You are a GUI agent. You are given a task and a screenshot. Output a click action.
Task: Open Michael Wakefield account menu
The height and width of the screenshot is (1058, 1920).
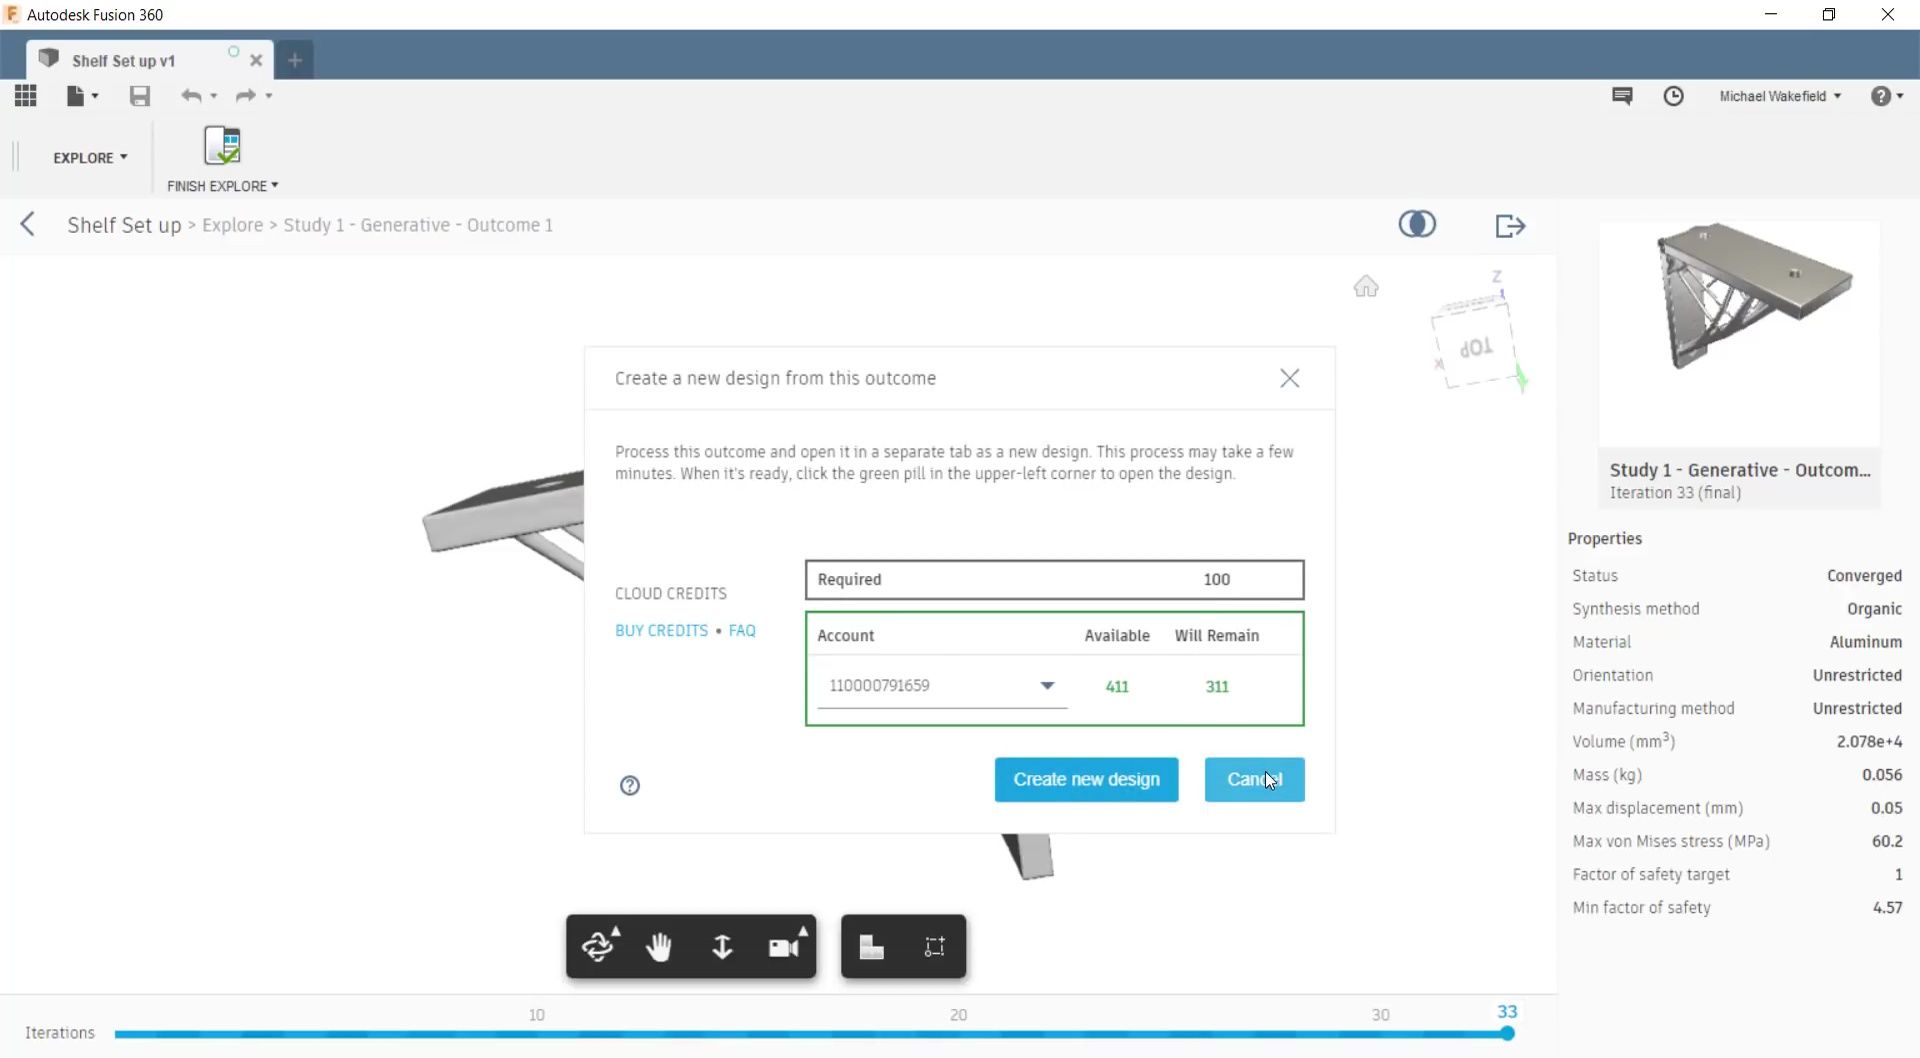coord(1780,96)
